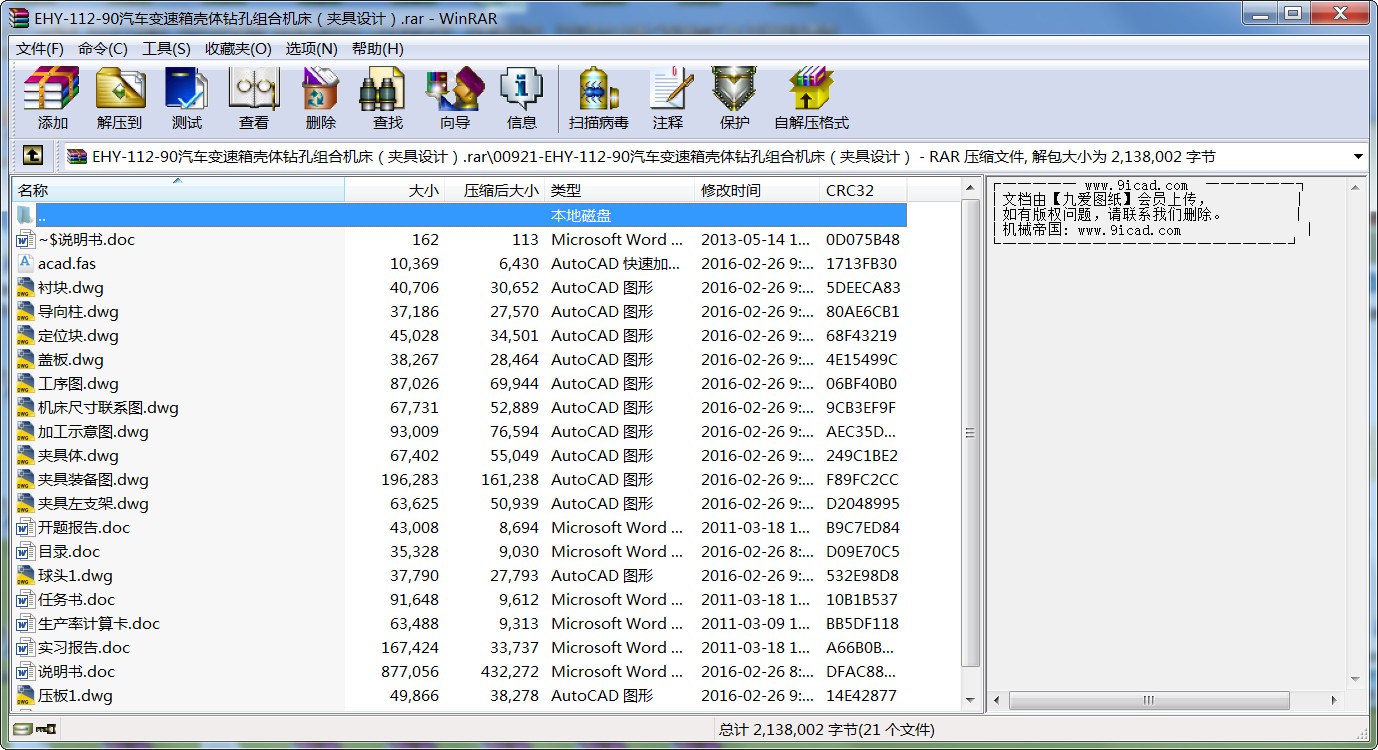This screenshot has width=1378, height=750.
Task: Select the file 实习报告.doc
Action: 84,647
